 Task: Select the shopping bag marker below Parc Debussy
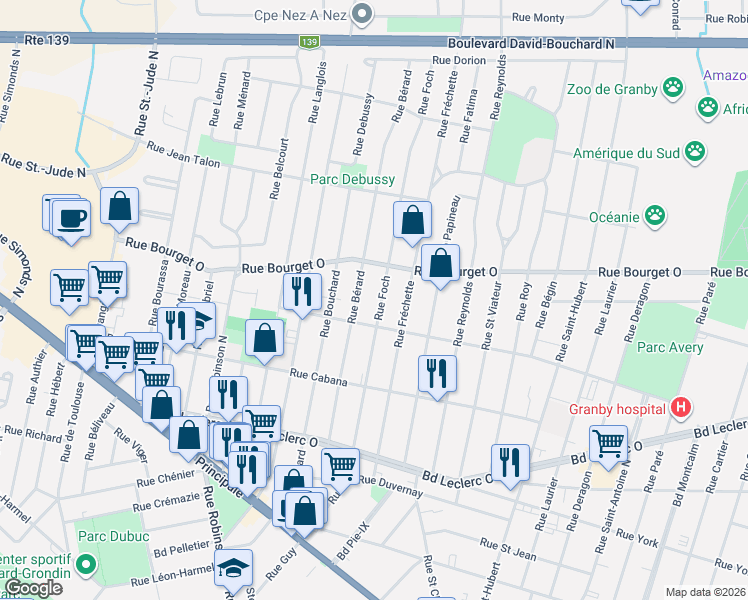(x=412, y=222)
